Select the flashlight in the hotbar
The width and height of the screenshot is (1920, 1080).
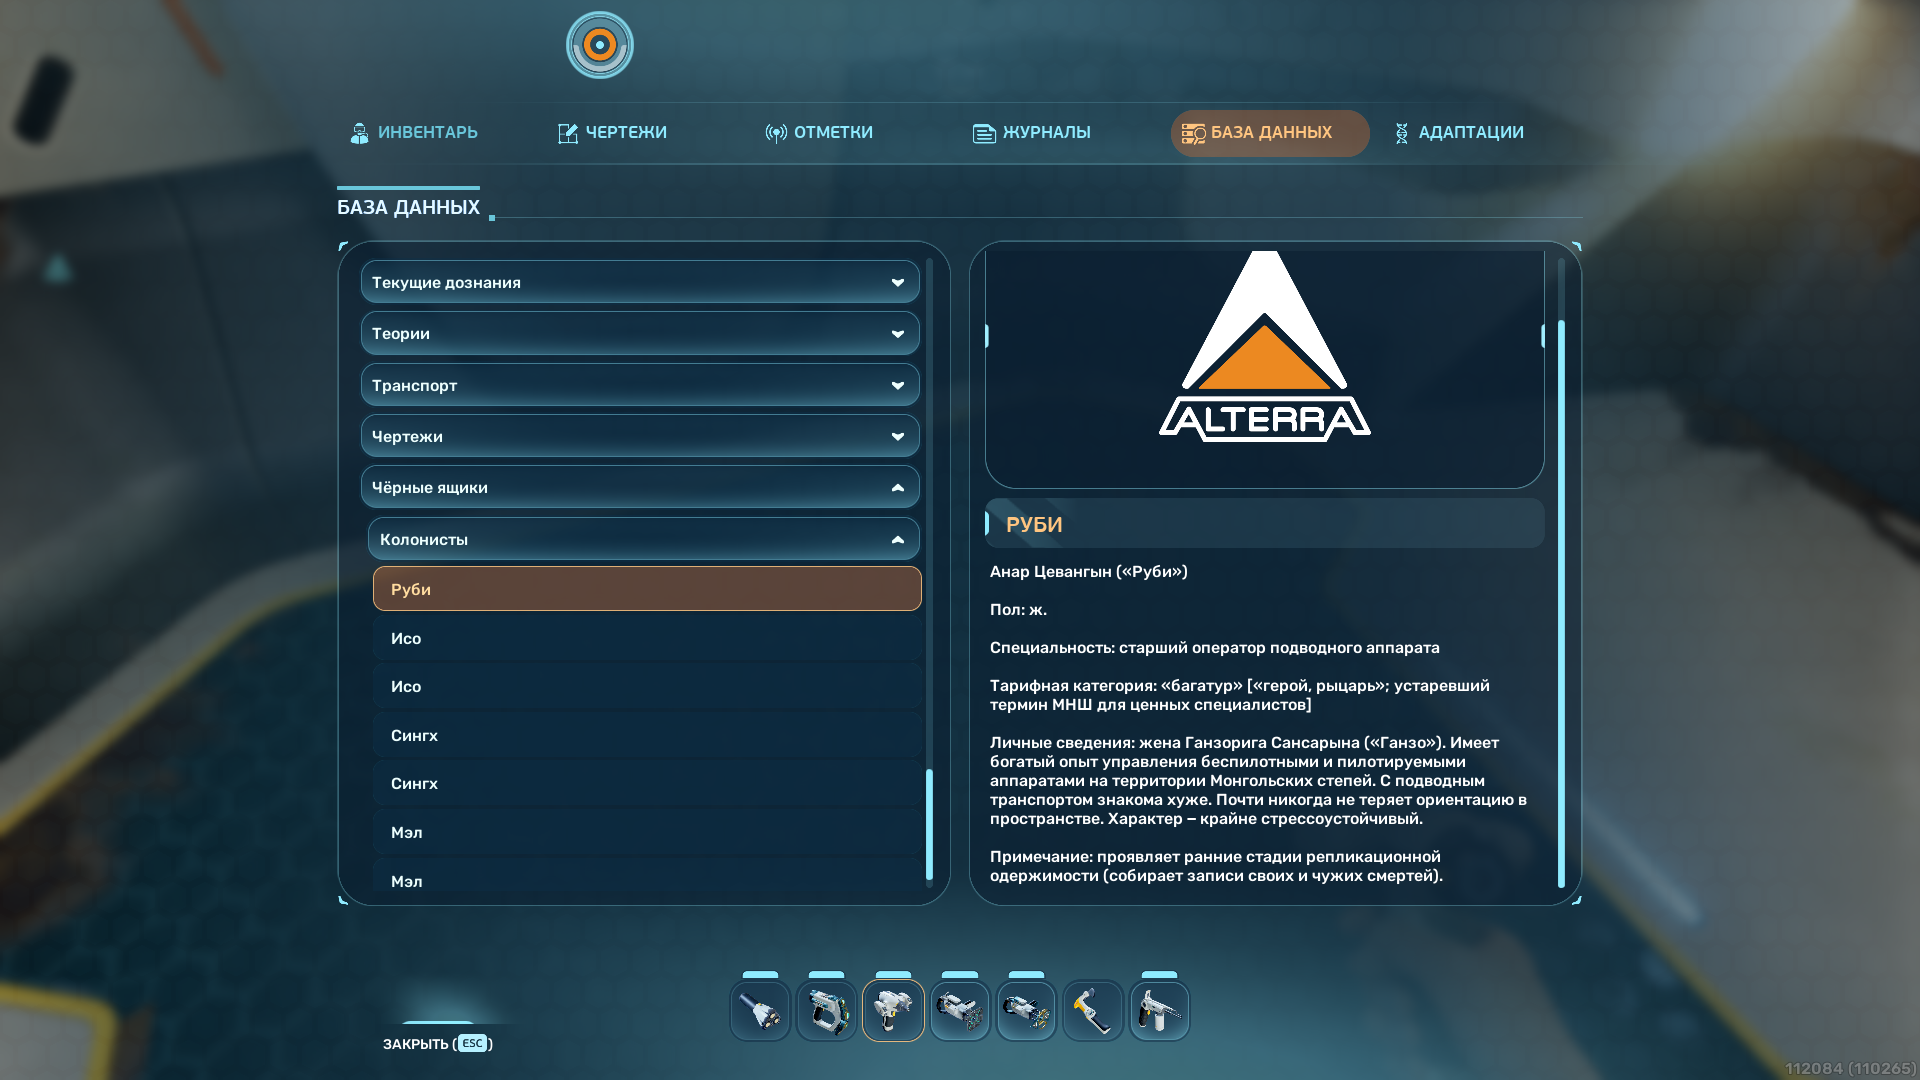coord(760,1010)
